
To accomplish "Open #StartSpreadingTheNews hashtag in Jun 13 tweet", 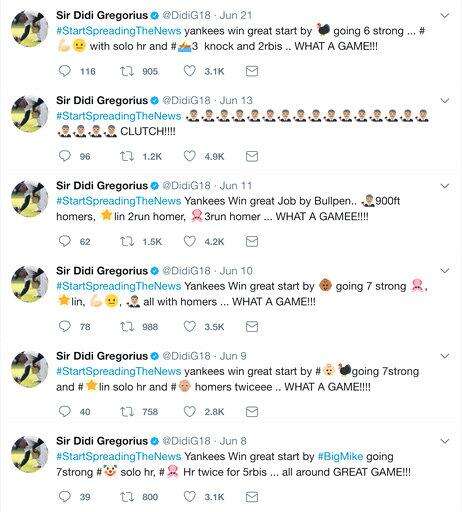I will (x=119, y=116).
